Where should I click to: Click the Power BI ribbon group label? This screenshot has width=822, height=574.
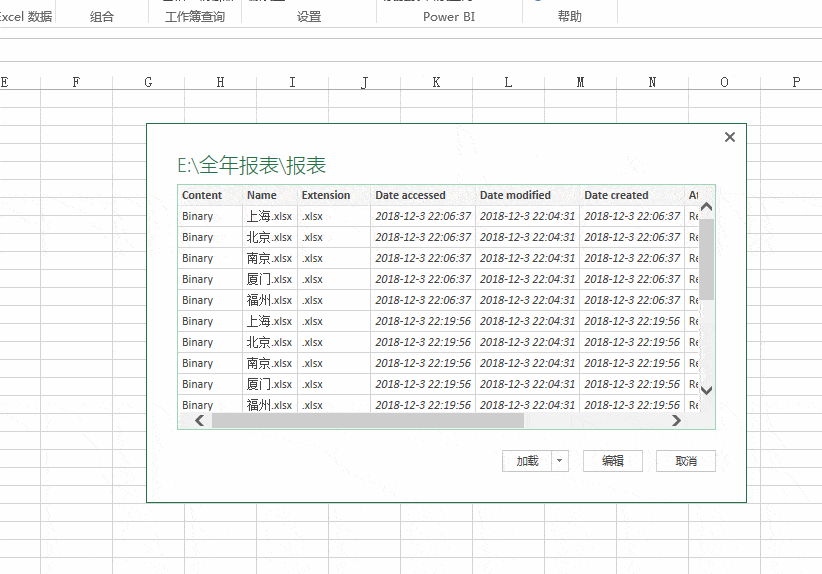[449, 17]
